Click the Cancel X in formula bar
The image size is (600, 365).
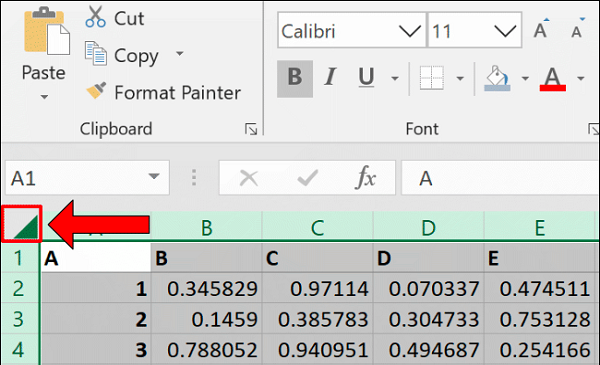click(x=249, y=178)
